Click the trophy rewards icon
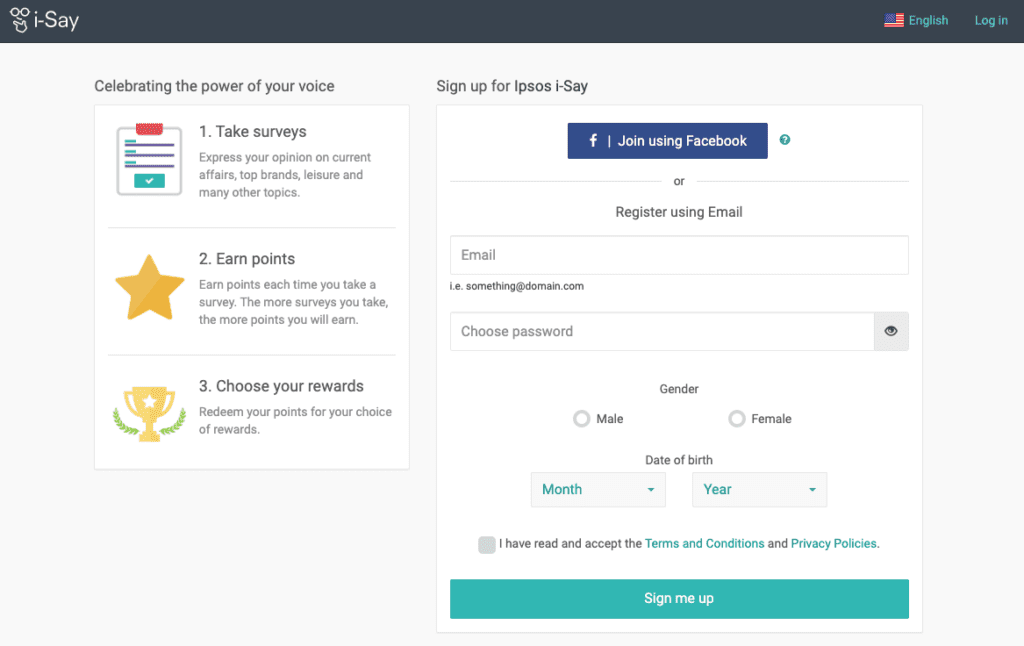Screen dimensions: 1024x646 tap(149, 413)
